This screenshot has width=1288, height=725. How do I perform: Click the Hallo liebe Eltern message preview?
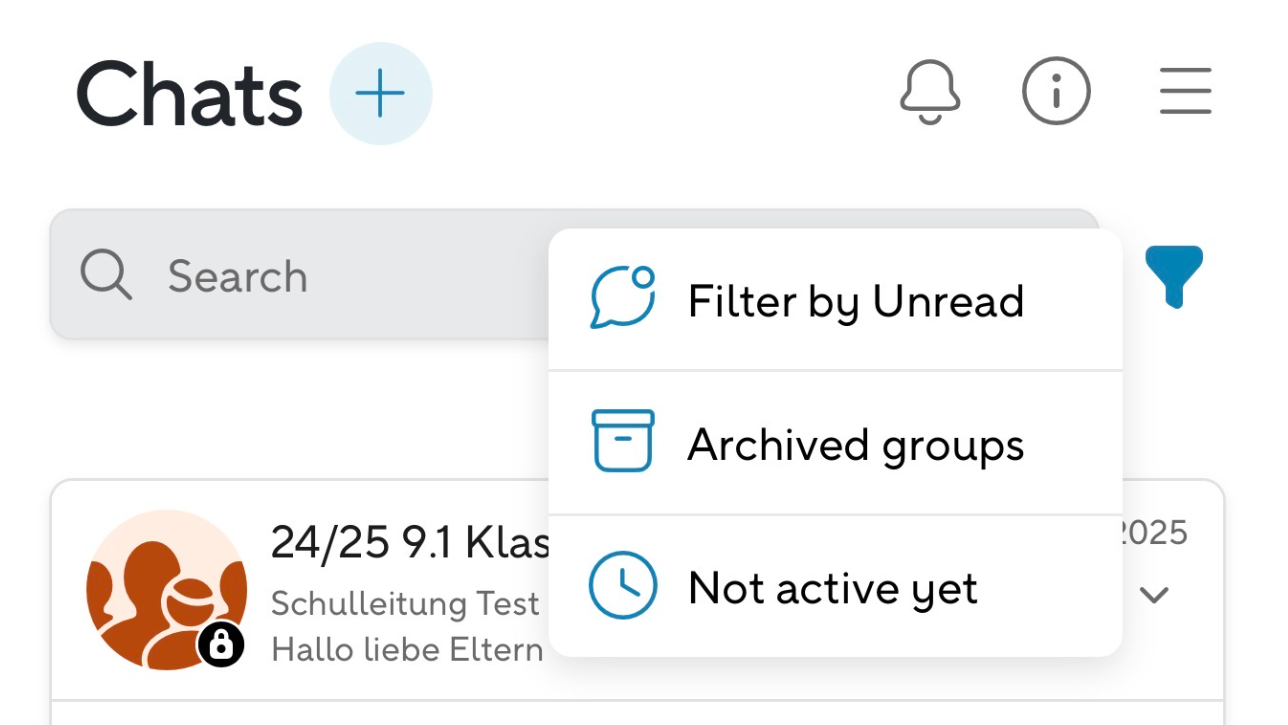pos(407,650)
